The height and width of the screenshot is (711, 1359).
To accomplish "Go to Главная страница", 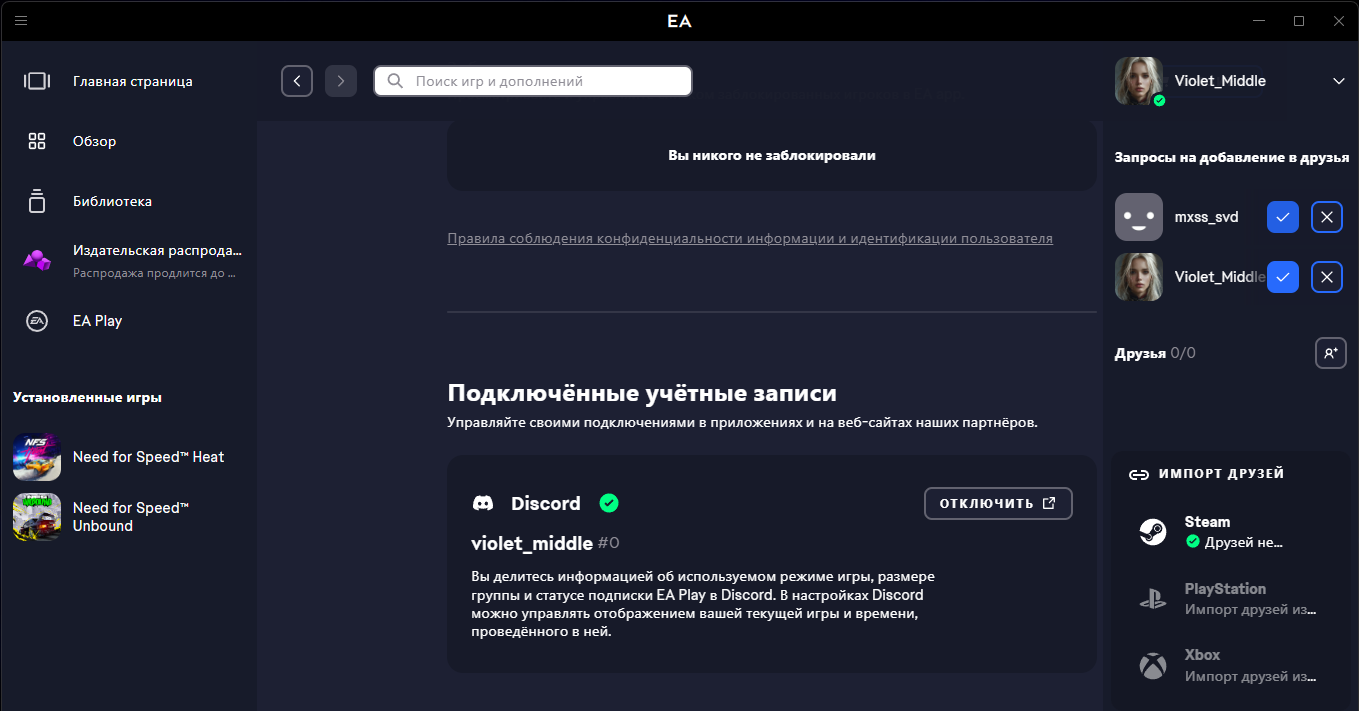I will tap(132, 81).
